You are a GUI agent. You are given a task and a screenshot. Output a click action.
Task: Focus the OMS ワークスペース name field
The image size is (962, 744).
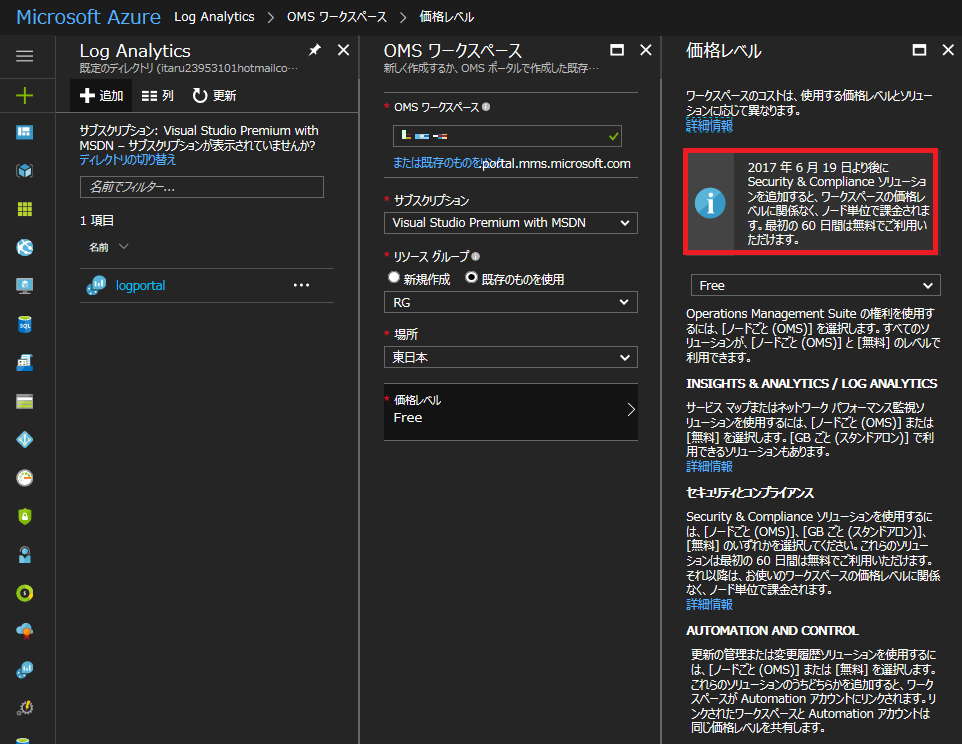point(507,136)
